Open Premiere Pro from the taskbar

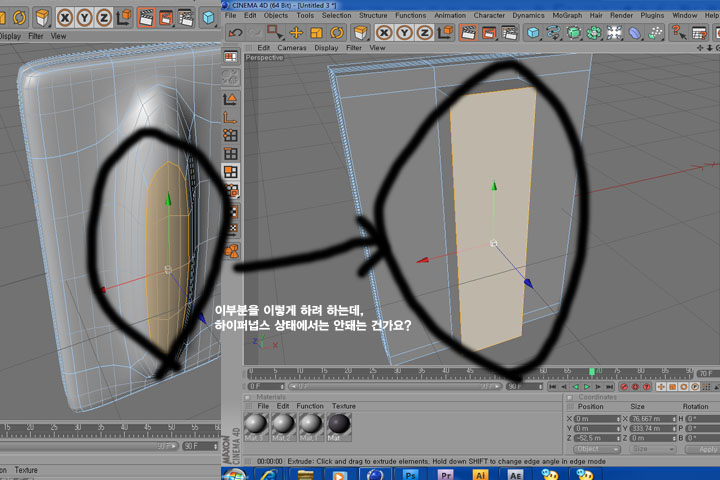(x=445, y=474)
